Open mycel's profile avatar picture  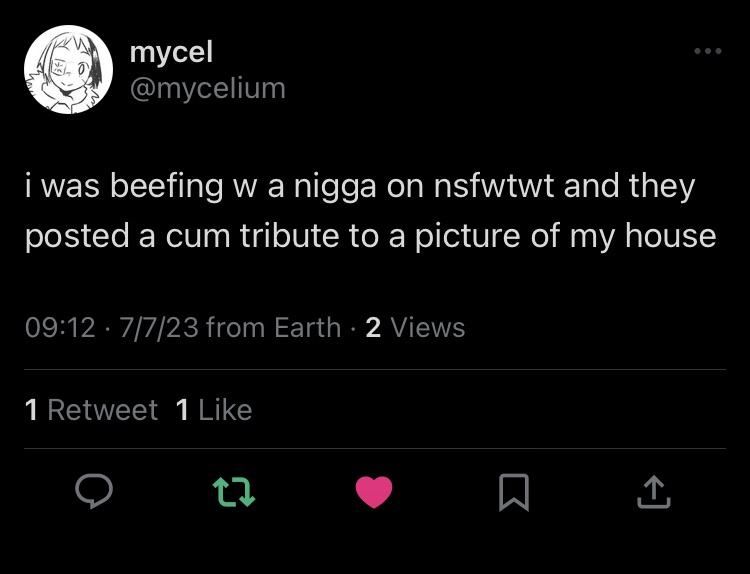tap(66, 69)
